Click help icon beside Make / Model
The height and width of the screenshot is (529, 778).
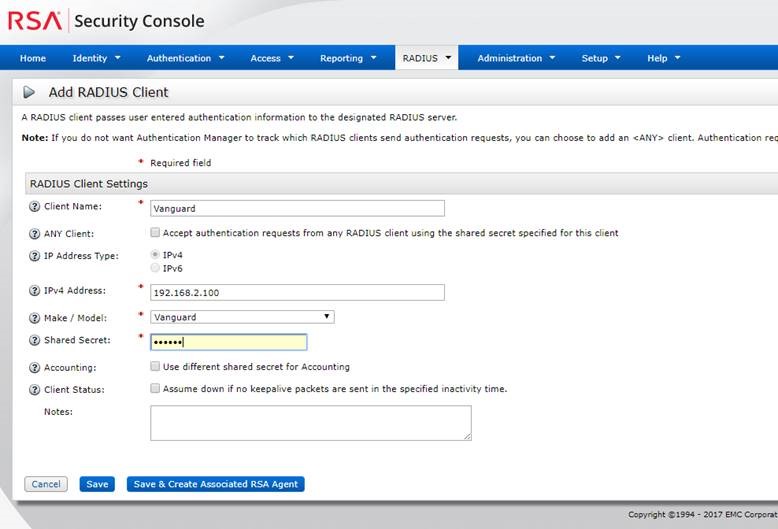[x=34, y=317]
